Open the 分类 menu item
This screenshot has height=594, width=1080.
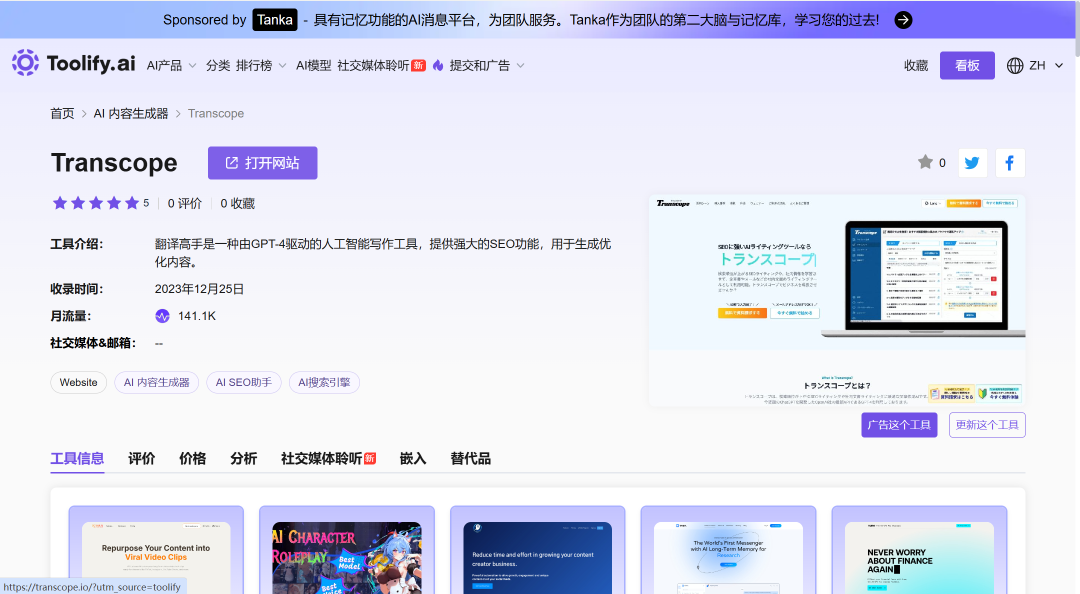point(218,65)
